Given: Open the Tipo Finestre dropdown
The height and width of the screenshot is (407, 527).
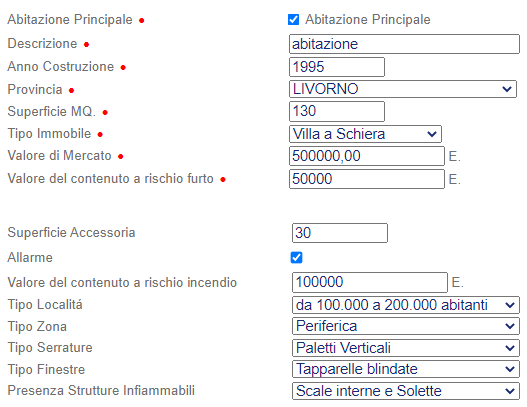Looking at the screenshot, I should click(x=406, y=369).
